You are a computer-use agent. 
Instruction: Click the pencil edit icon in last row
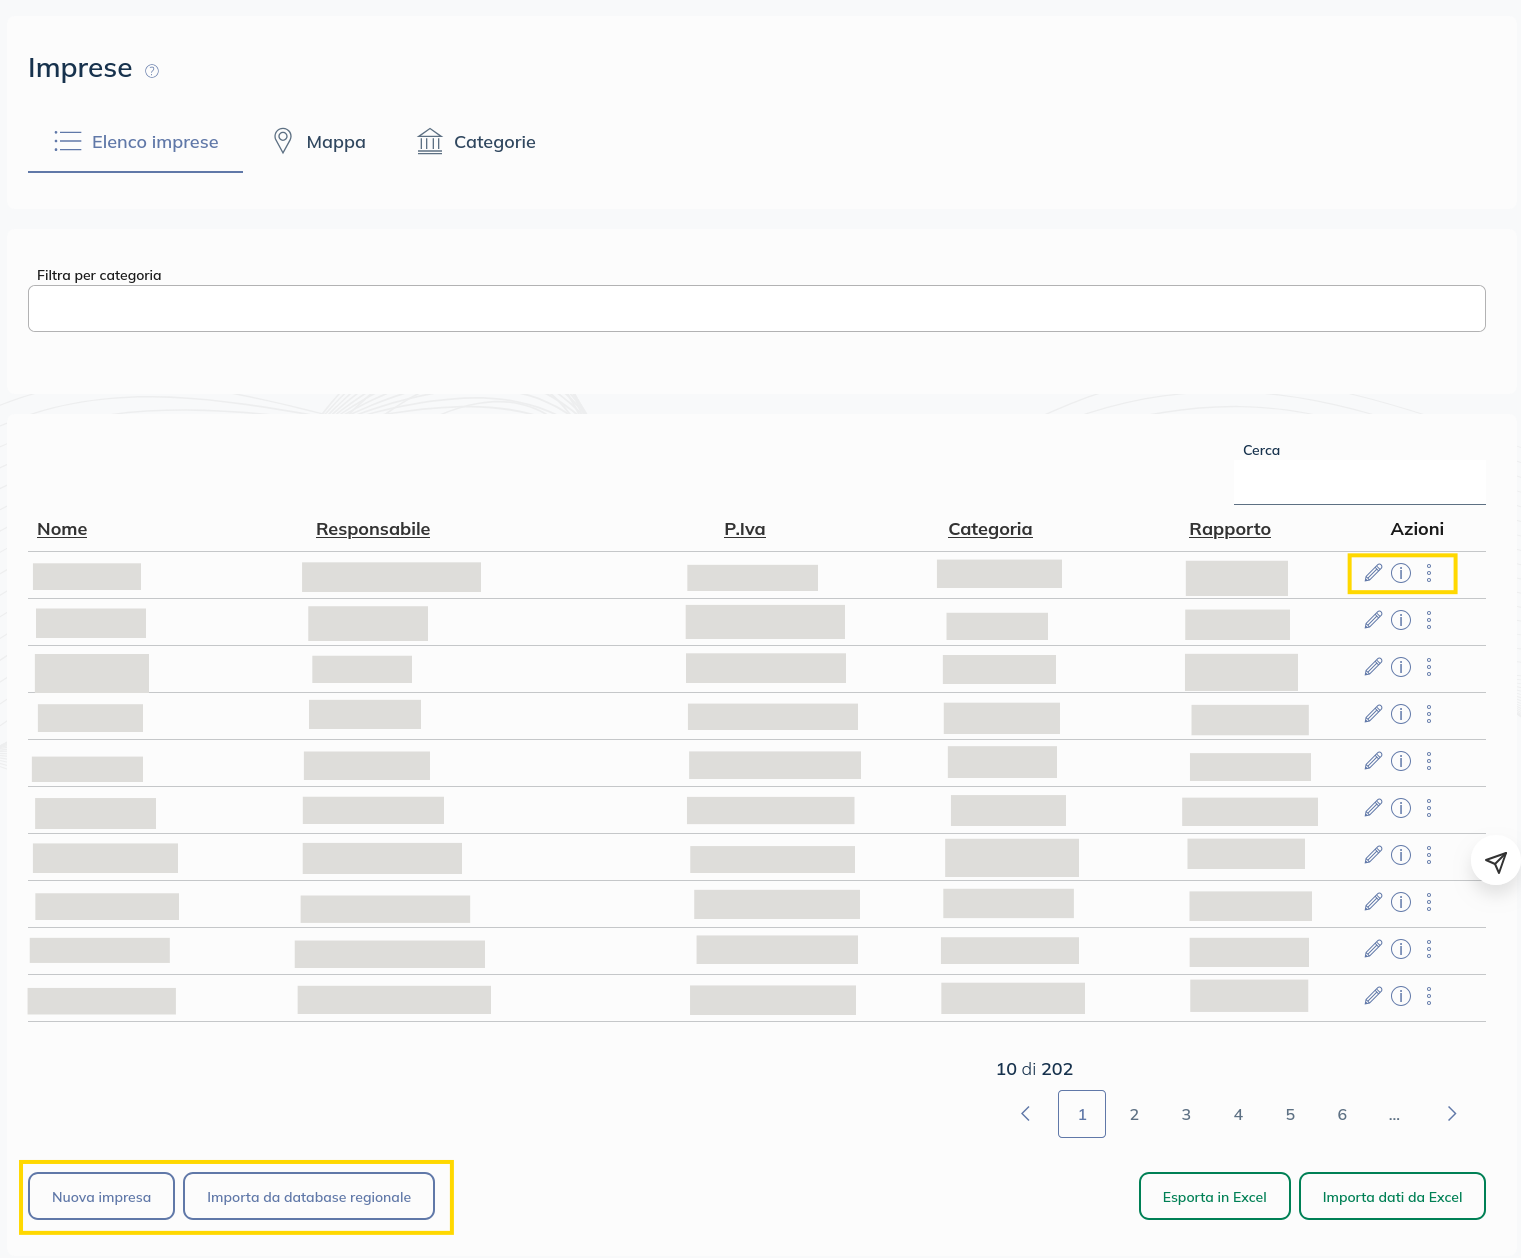pos(1373,996)
